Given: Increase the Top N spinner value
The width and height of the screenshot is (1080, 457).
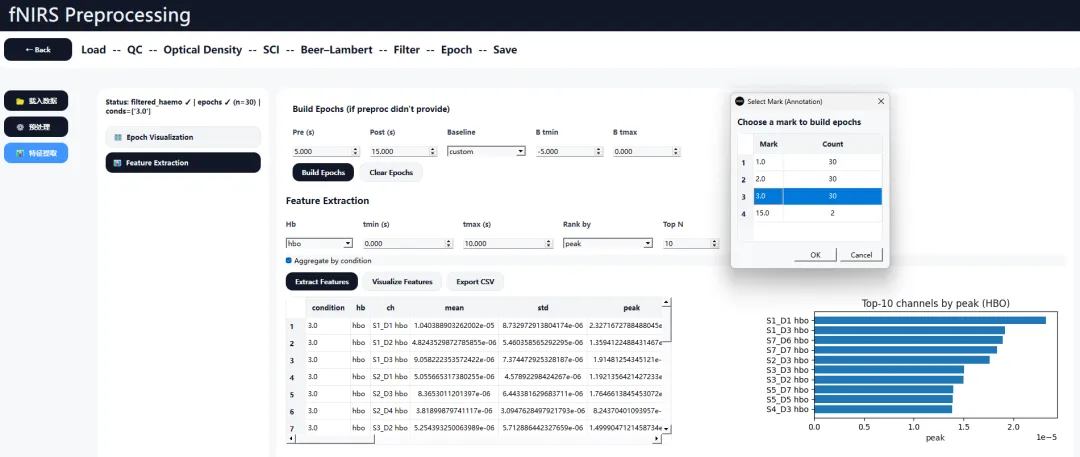Looking at the screenshot, I should 716,241.
